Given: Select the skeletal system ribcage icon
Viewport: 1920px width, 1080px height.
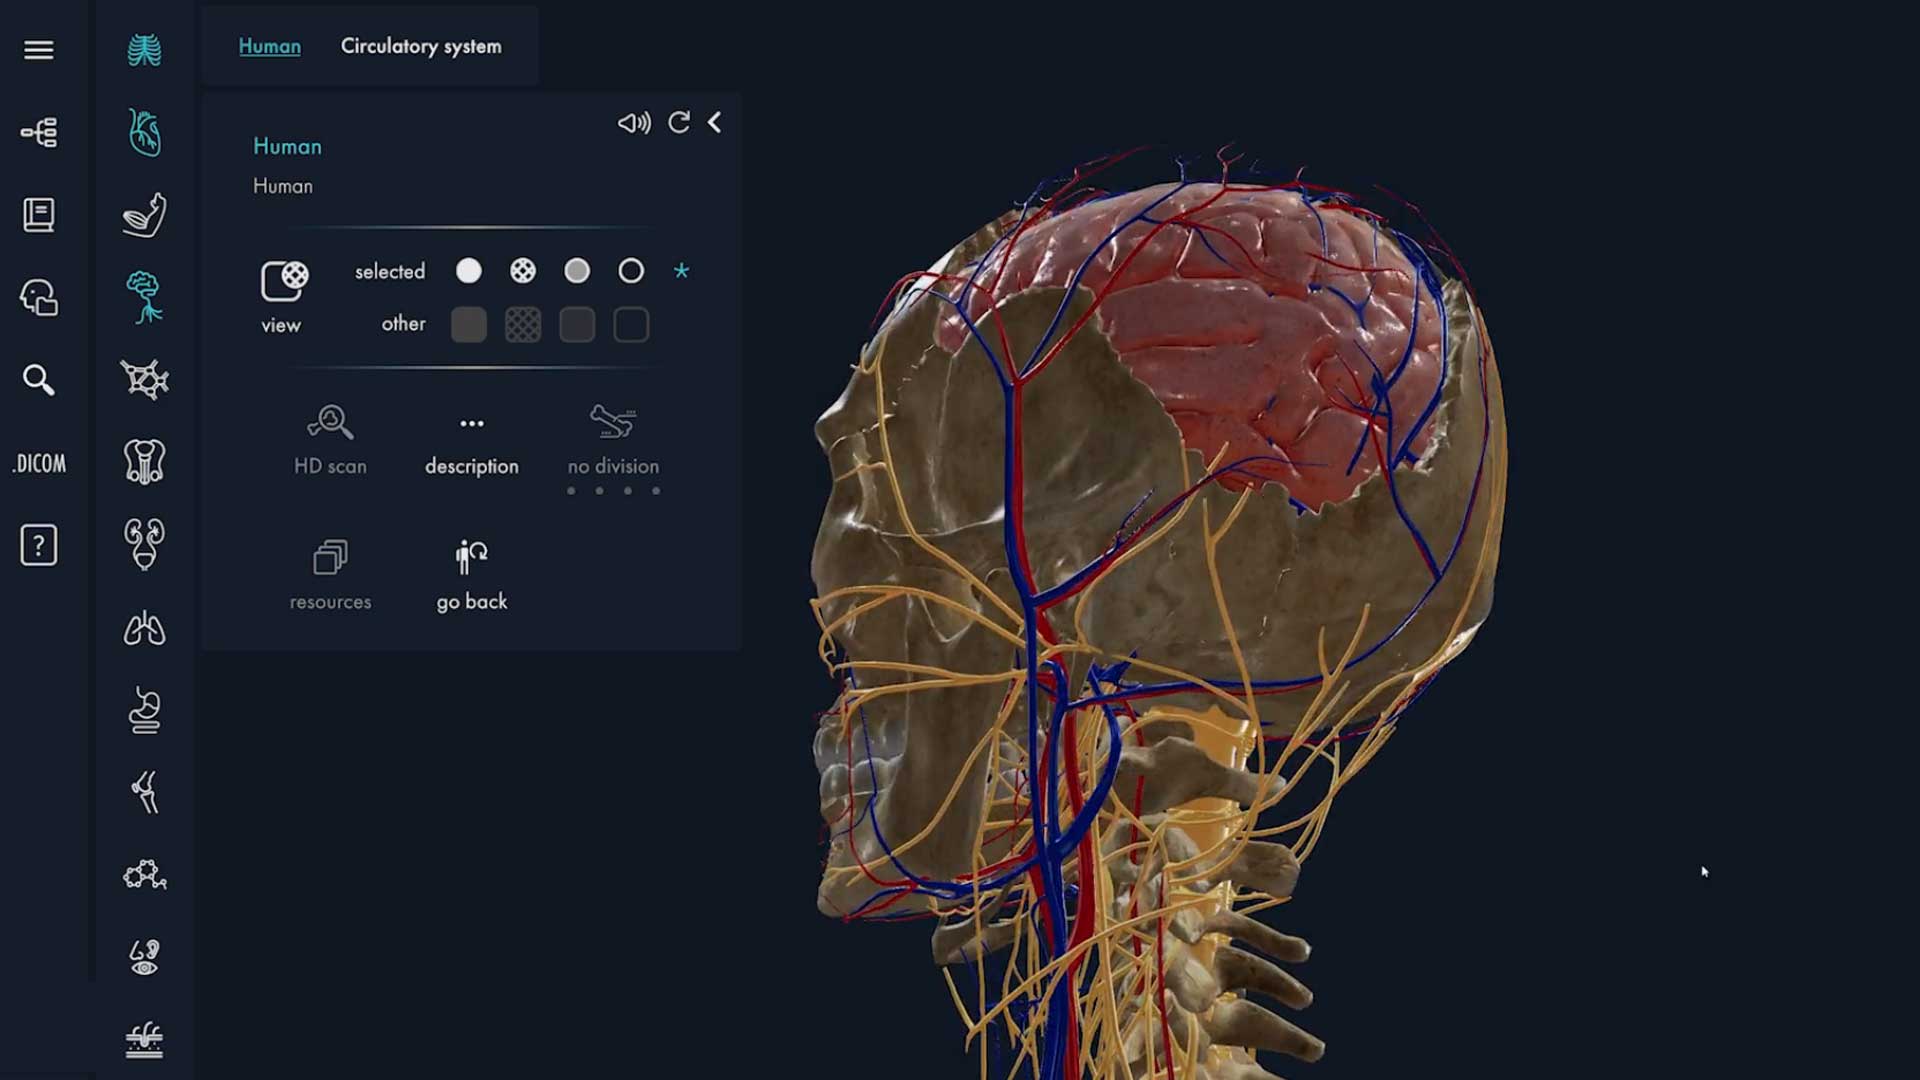Looking at the screenshot, I should [145, 50].
